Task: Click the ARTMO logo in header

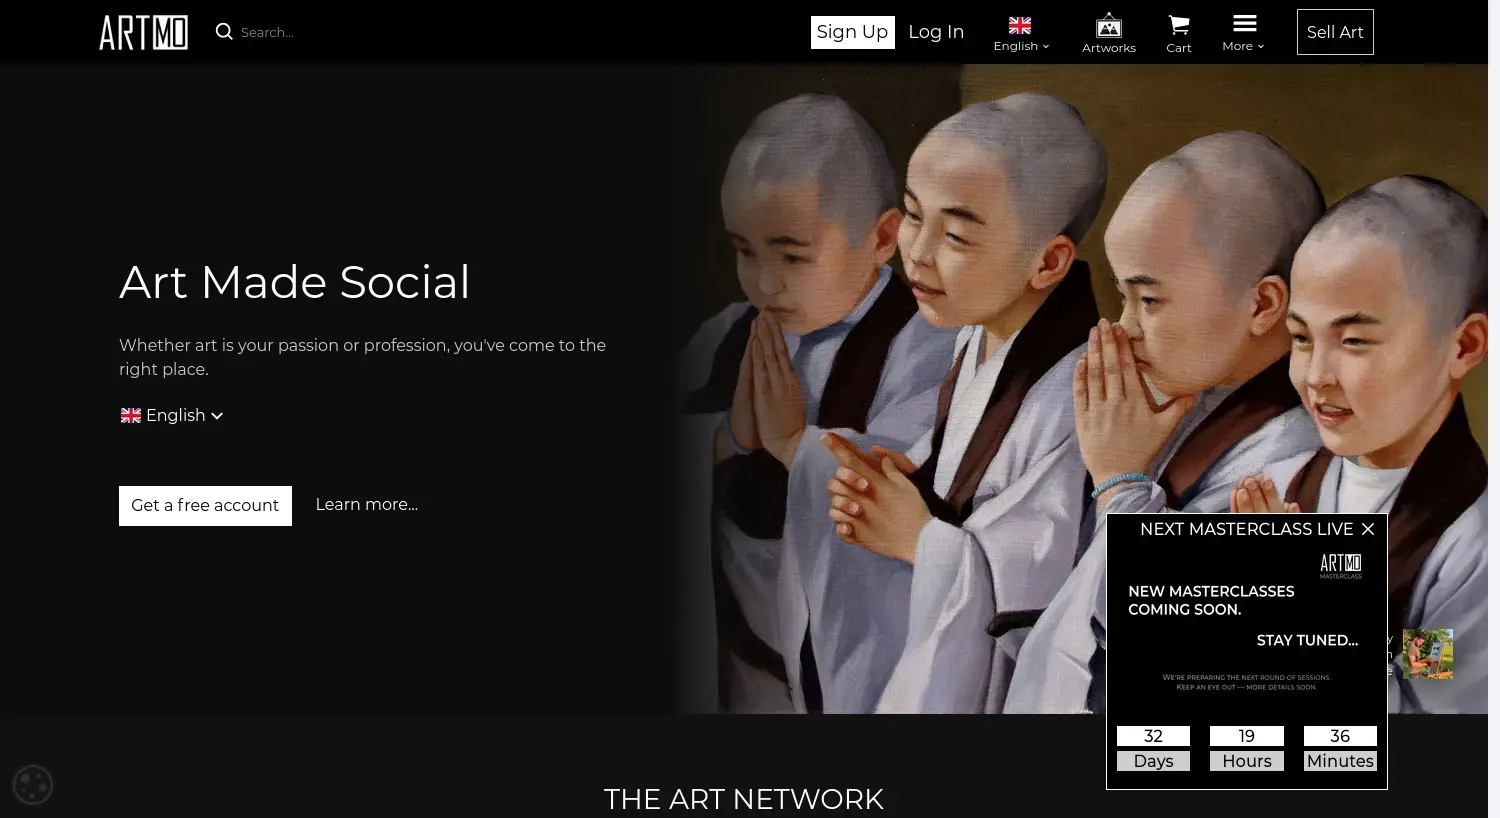Action: click(143, 32)
